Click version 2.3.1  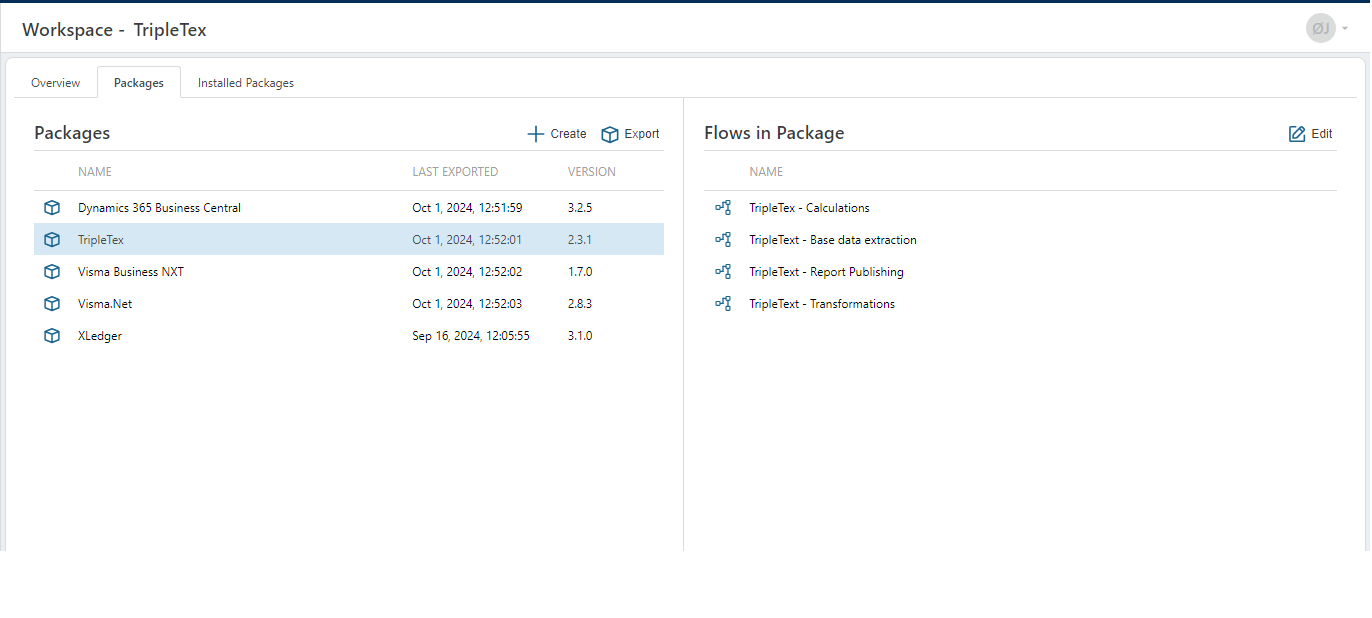tap(580, 240)
